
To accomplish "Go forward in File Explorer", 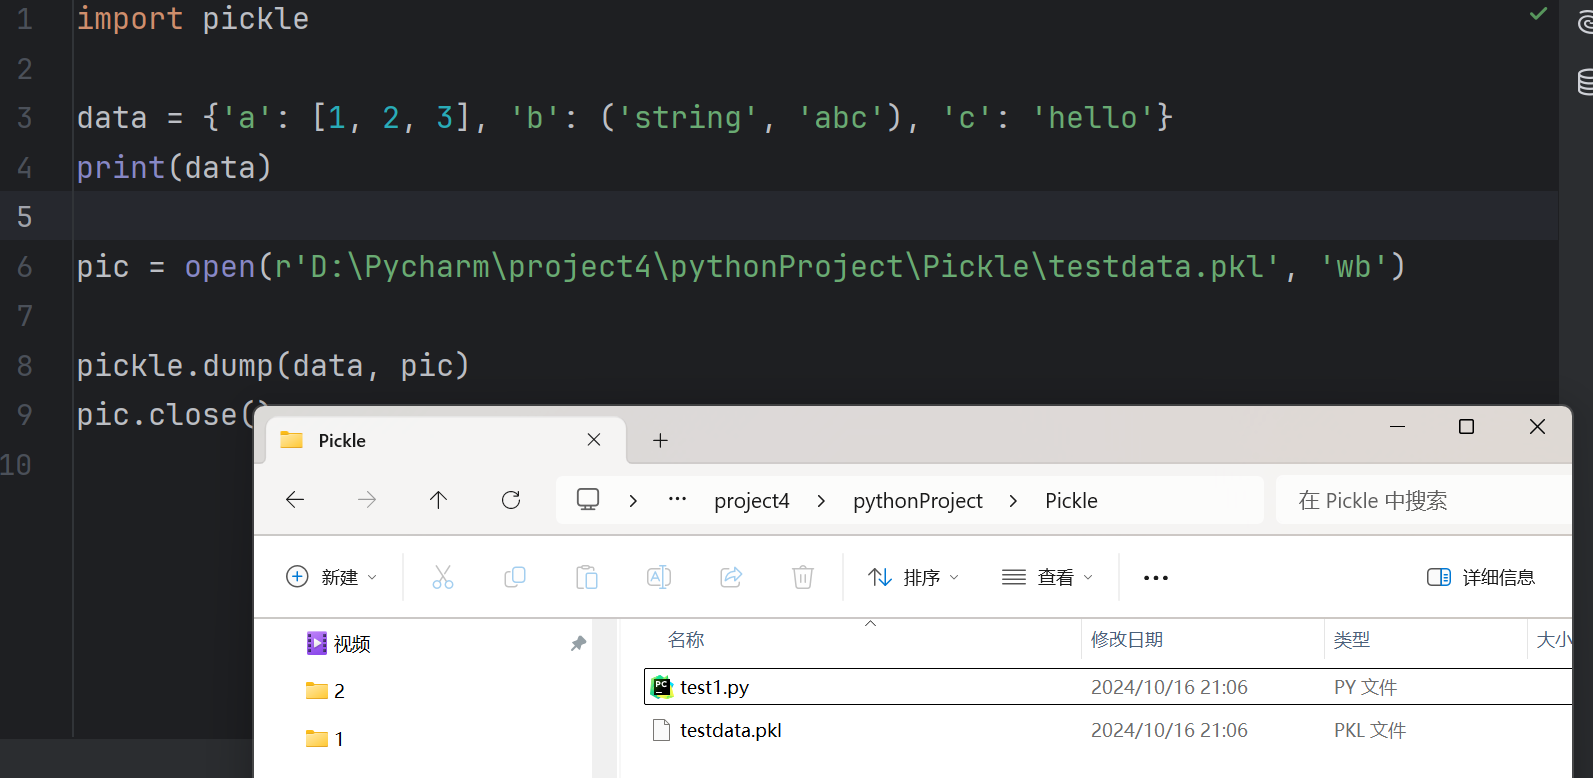I will [367, 500].
